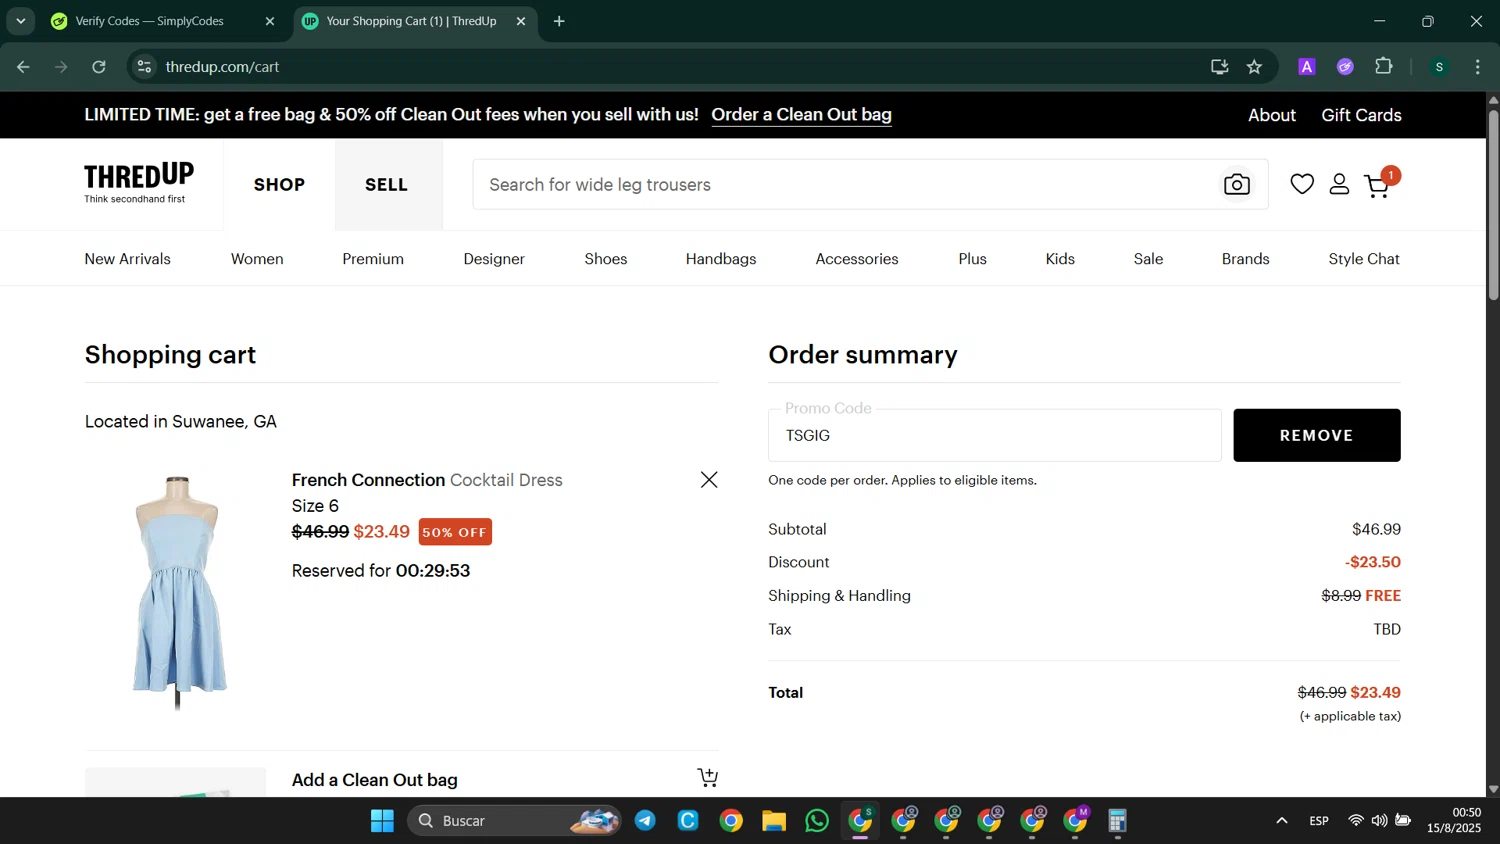
Task: Open Kids category
Action: coord(1060,259)
